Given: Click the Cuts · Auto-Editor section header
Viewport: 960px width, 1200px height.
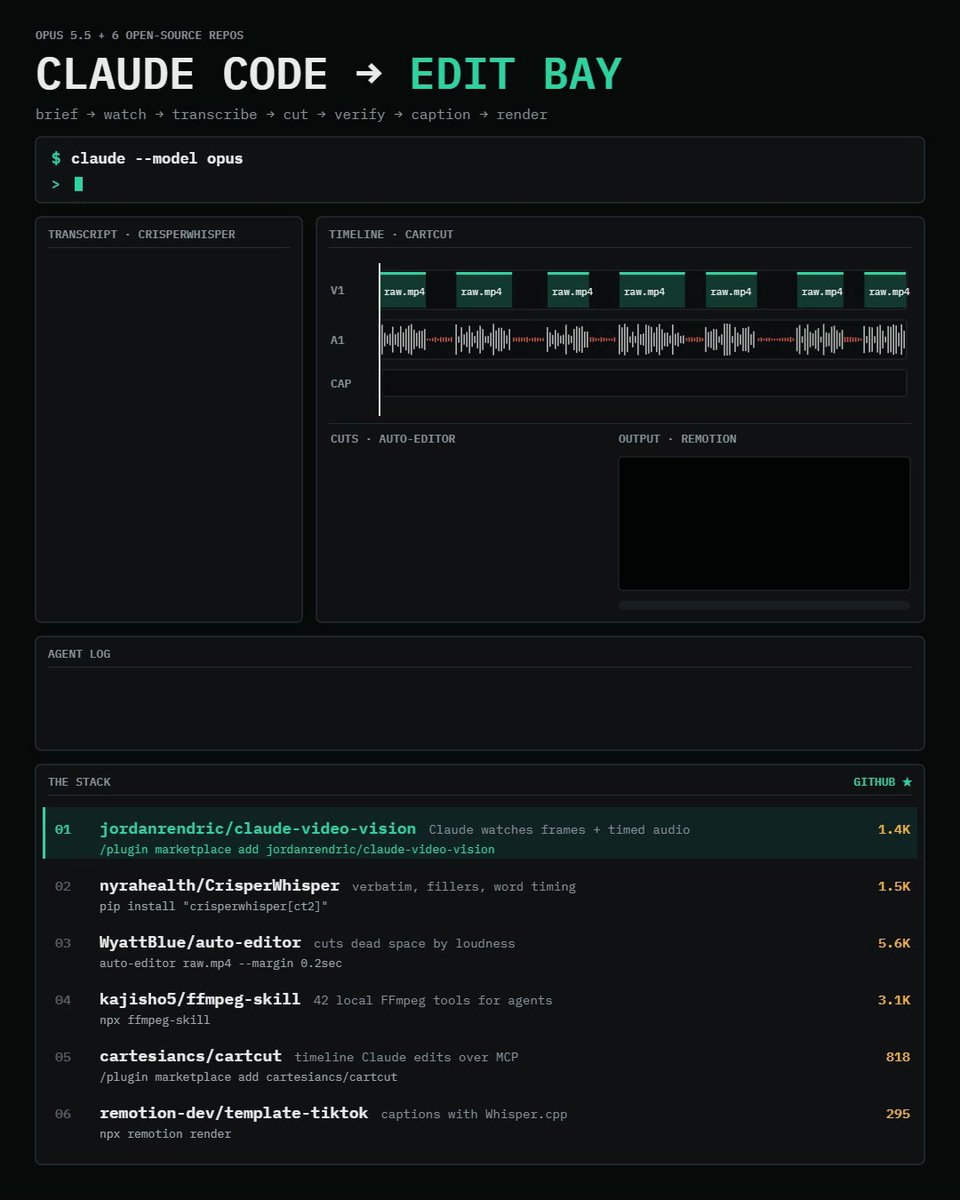Looking at the screenshot, I should pos(393,439).
